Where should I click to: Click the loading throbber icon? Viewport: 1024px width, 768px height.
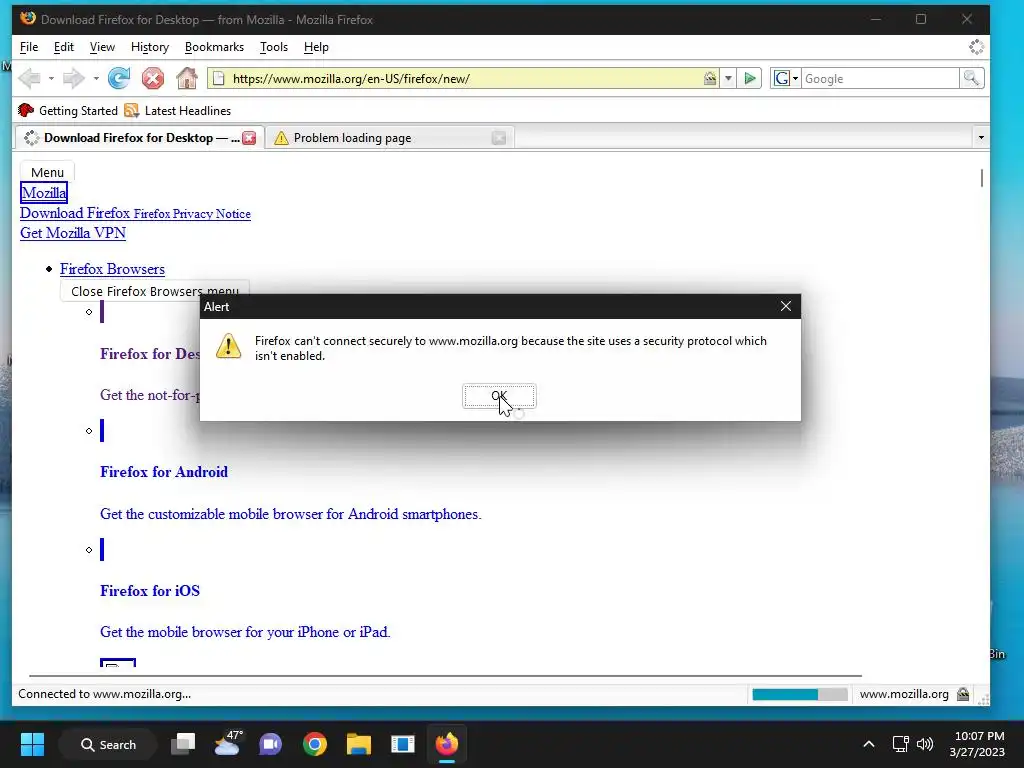point(976,47)
